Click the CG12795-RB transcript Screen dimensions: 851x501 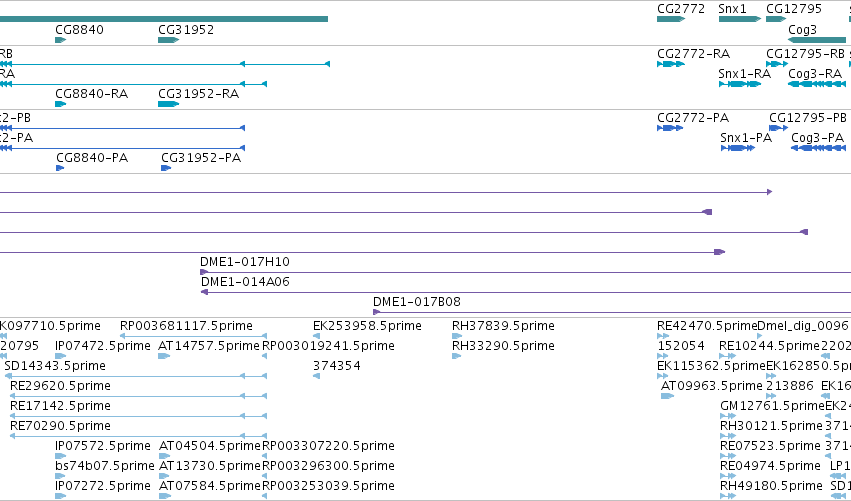(777, 65)
